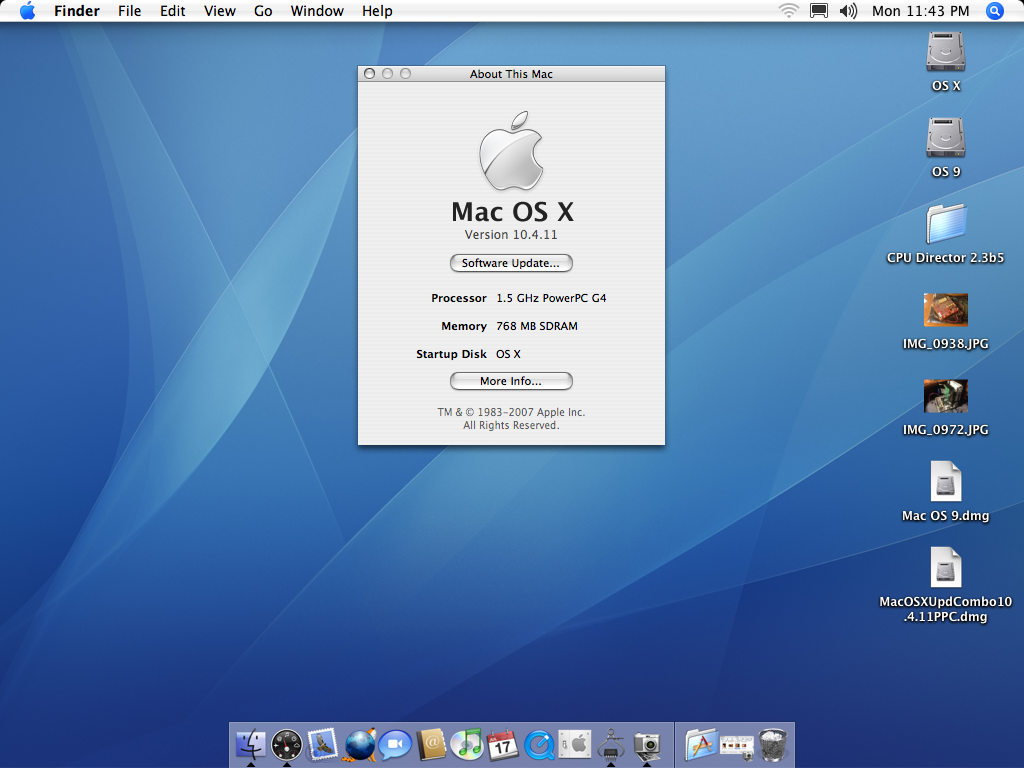Open Dashboard in the dock
Screen dimensions: 1024x768
point(287,745)
